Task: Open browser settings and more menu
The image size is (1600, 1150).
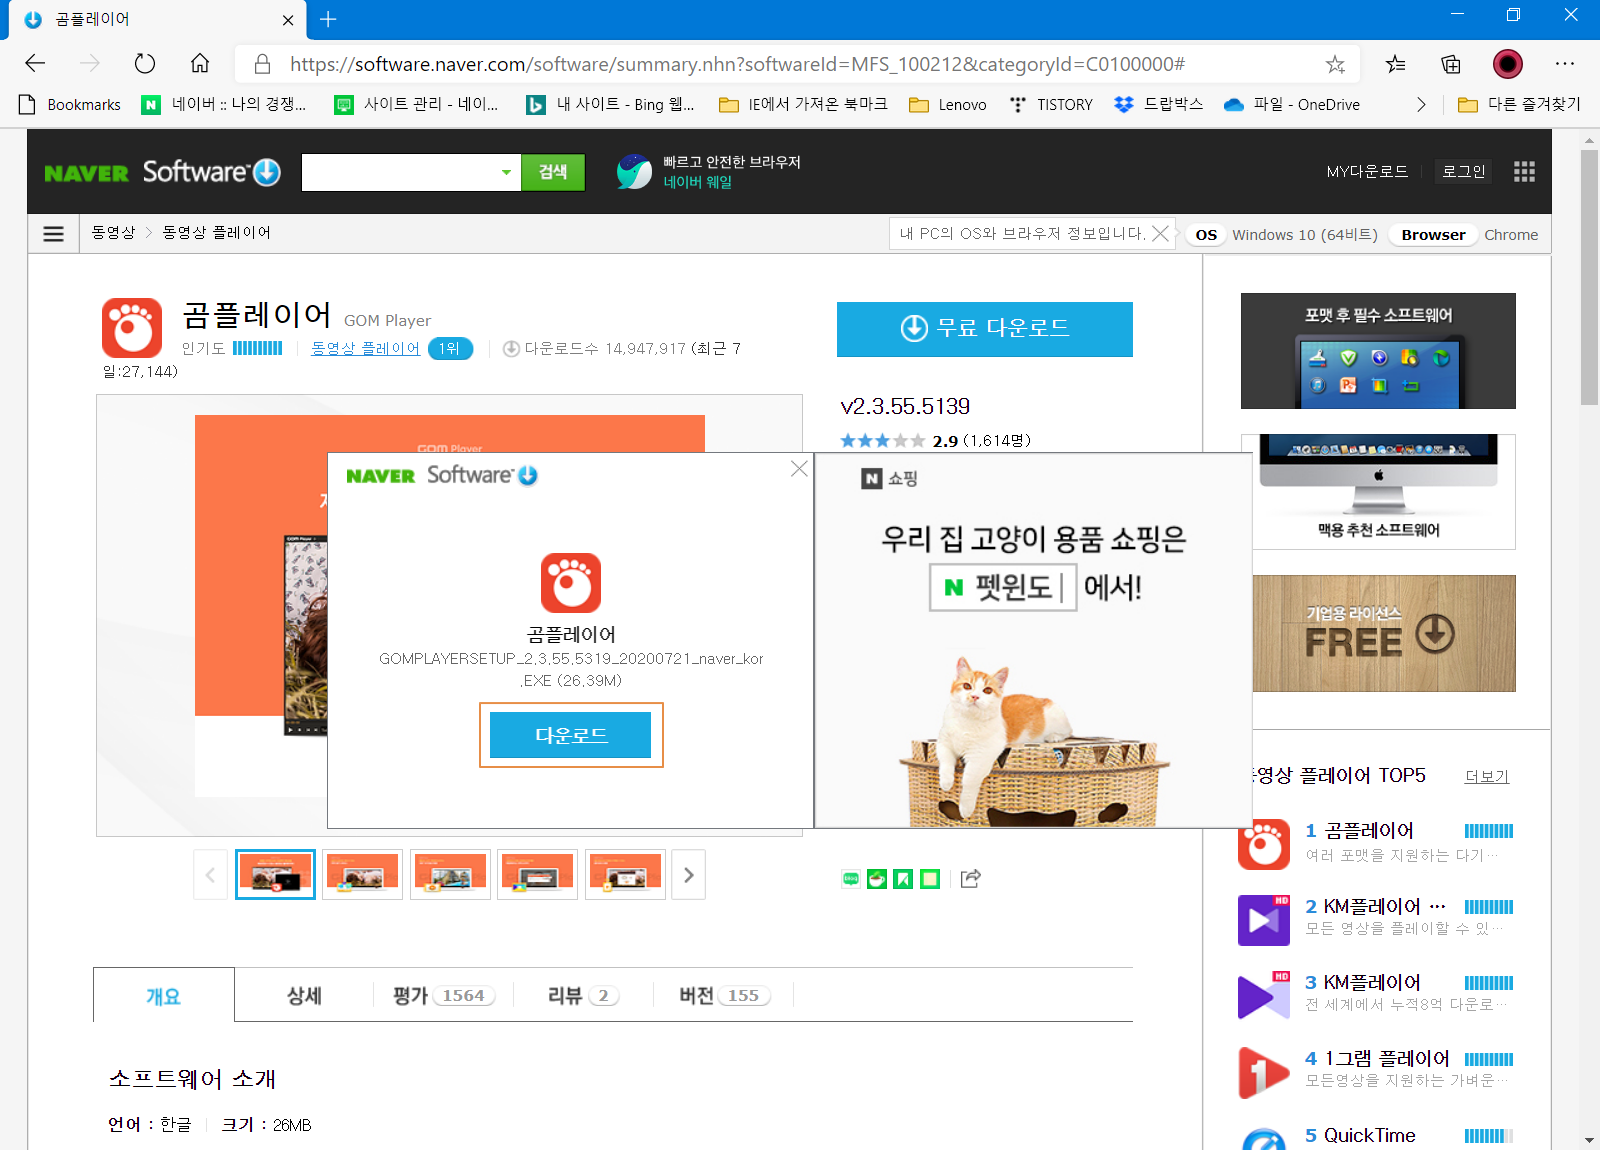Action: click(1565, 64)
